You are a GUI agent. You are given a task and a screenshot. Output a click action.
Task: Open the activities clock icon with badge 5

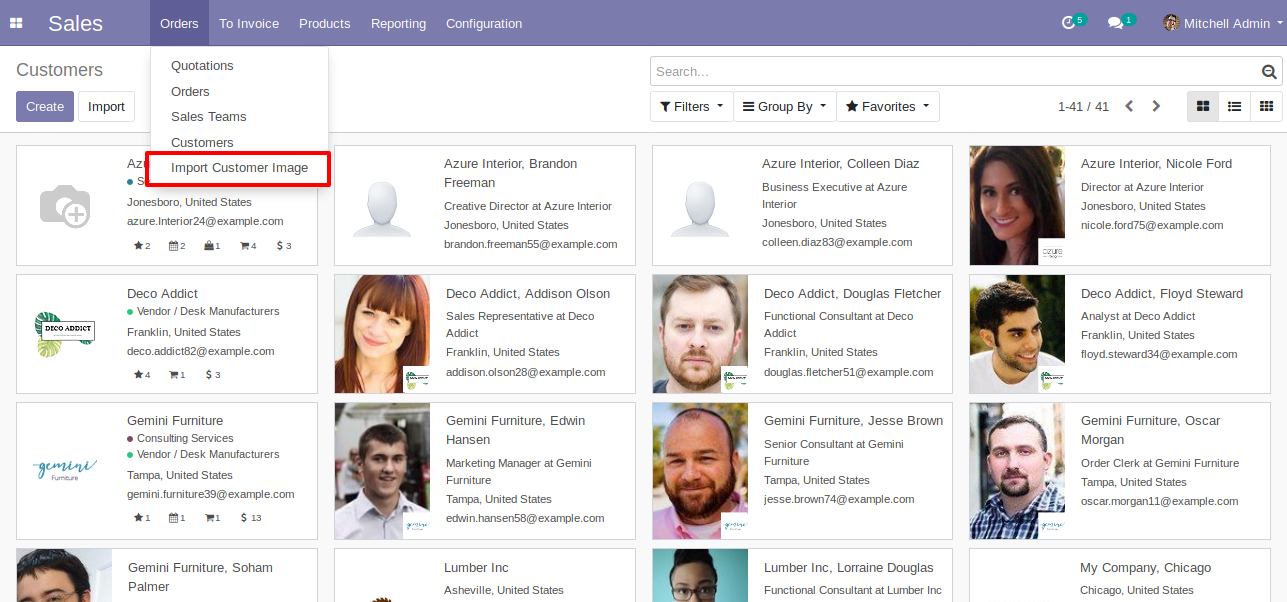click(x=1068, y=23)
